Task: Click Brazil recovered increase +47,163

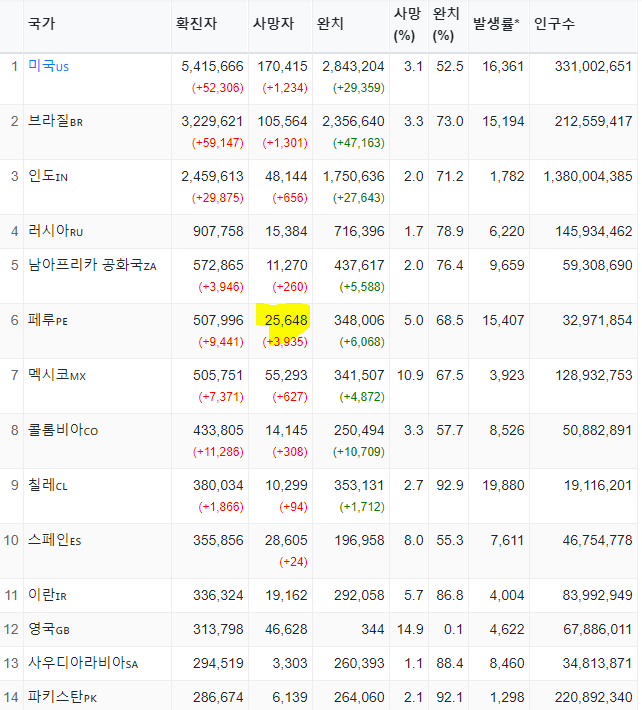Action: [x=359, y=143]
